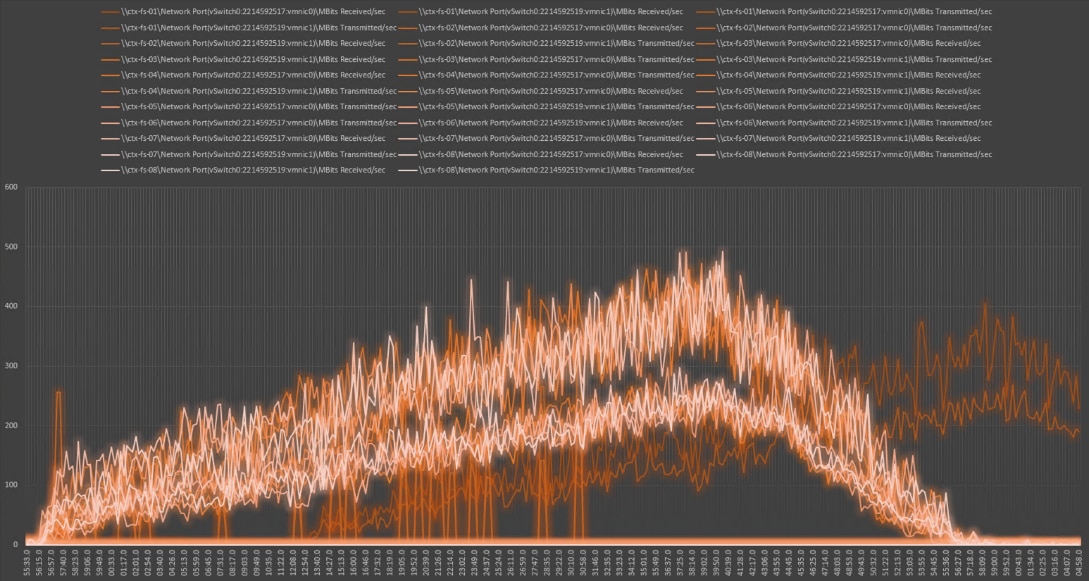Select the 500 label on the vertical axis
The height and width of the screenshot is (581, 1089).
tap(10, 247)
